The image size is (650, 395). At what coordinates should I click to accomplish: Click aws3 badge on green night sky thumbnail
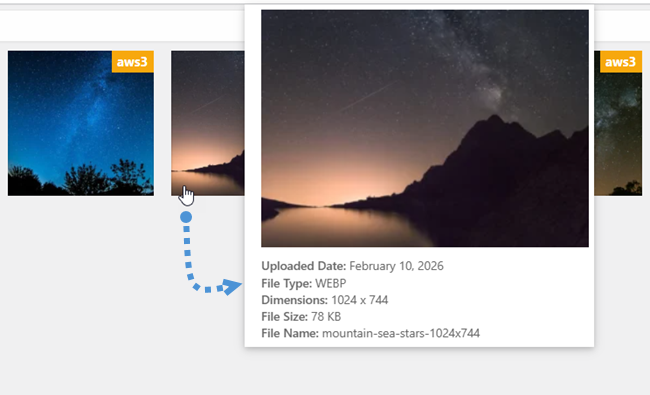click(x=621, y=62)
